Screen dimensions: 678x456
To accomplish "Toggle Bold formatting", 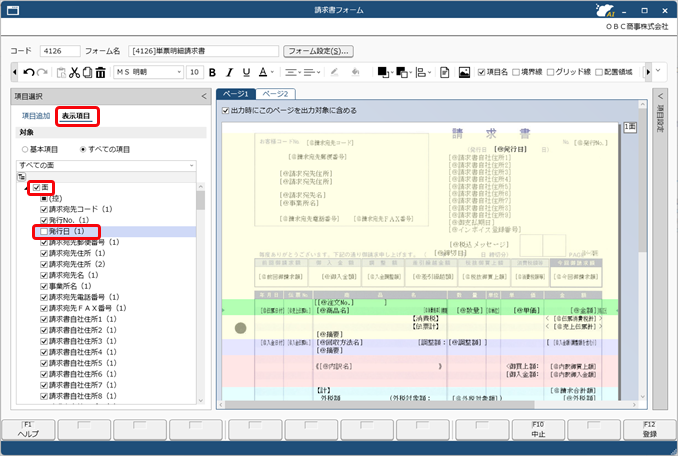I will click(212, 72).
